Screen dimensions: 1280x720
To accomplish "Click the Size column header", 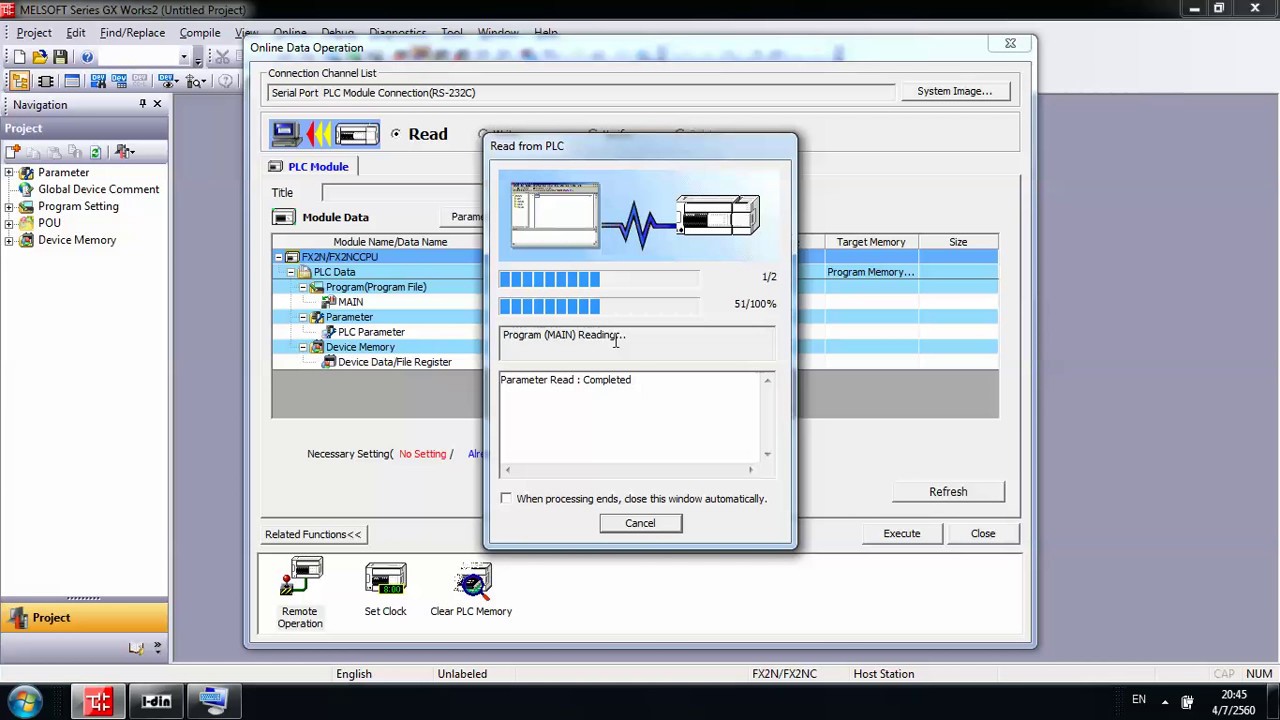I will [x=958, y=242].
